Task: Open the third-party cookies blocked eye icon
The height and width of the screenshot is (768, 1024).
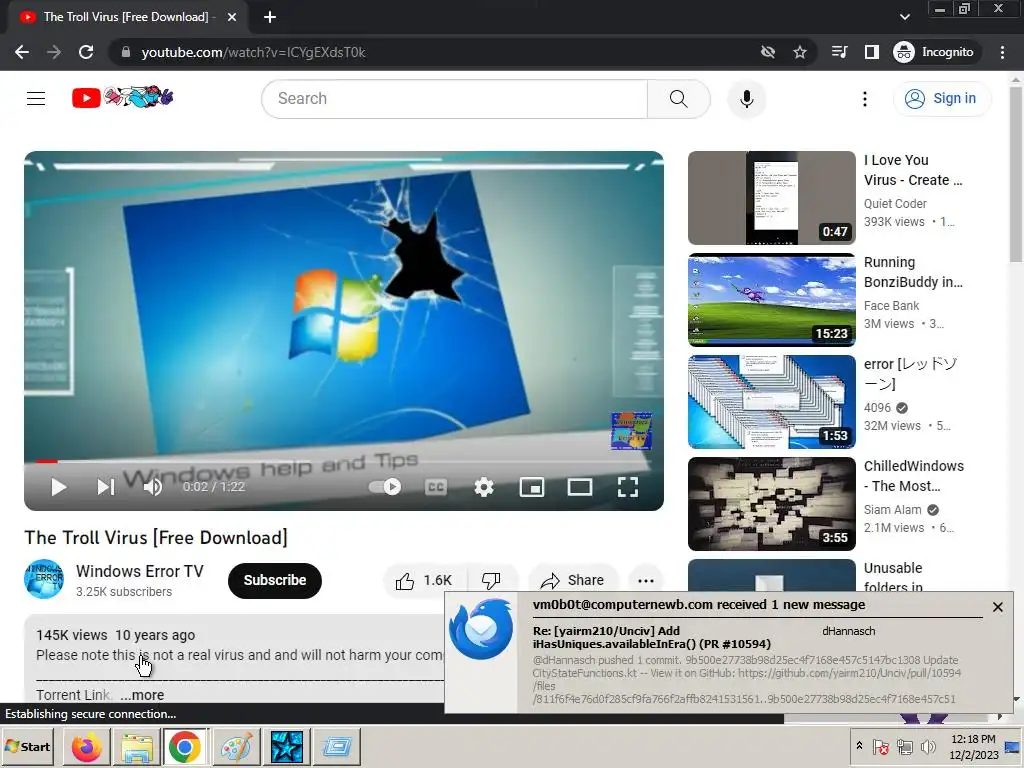Action: (768, 52)
